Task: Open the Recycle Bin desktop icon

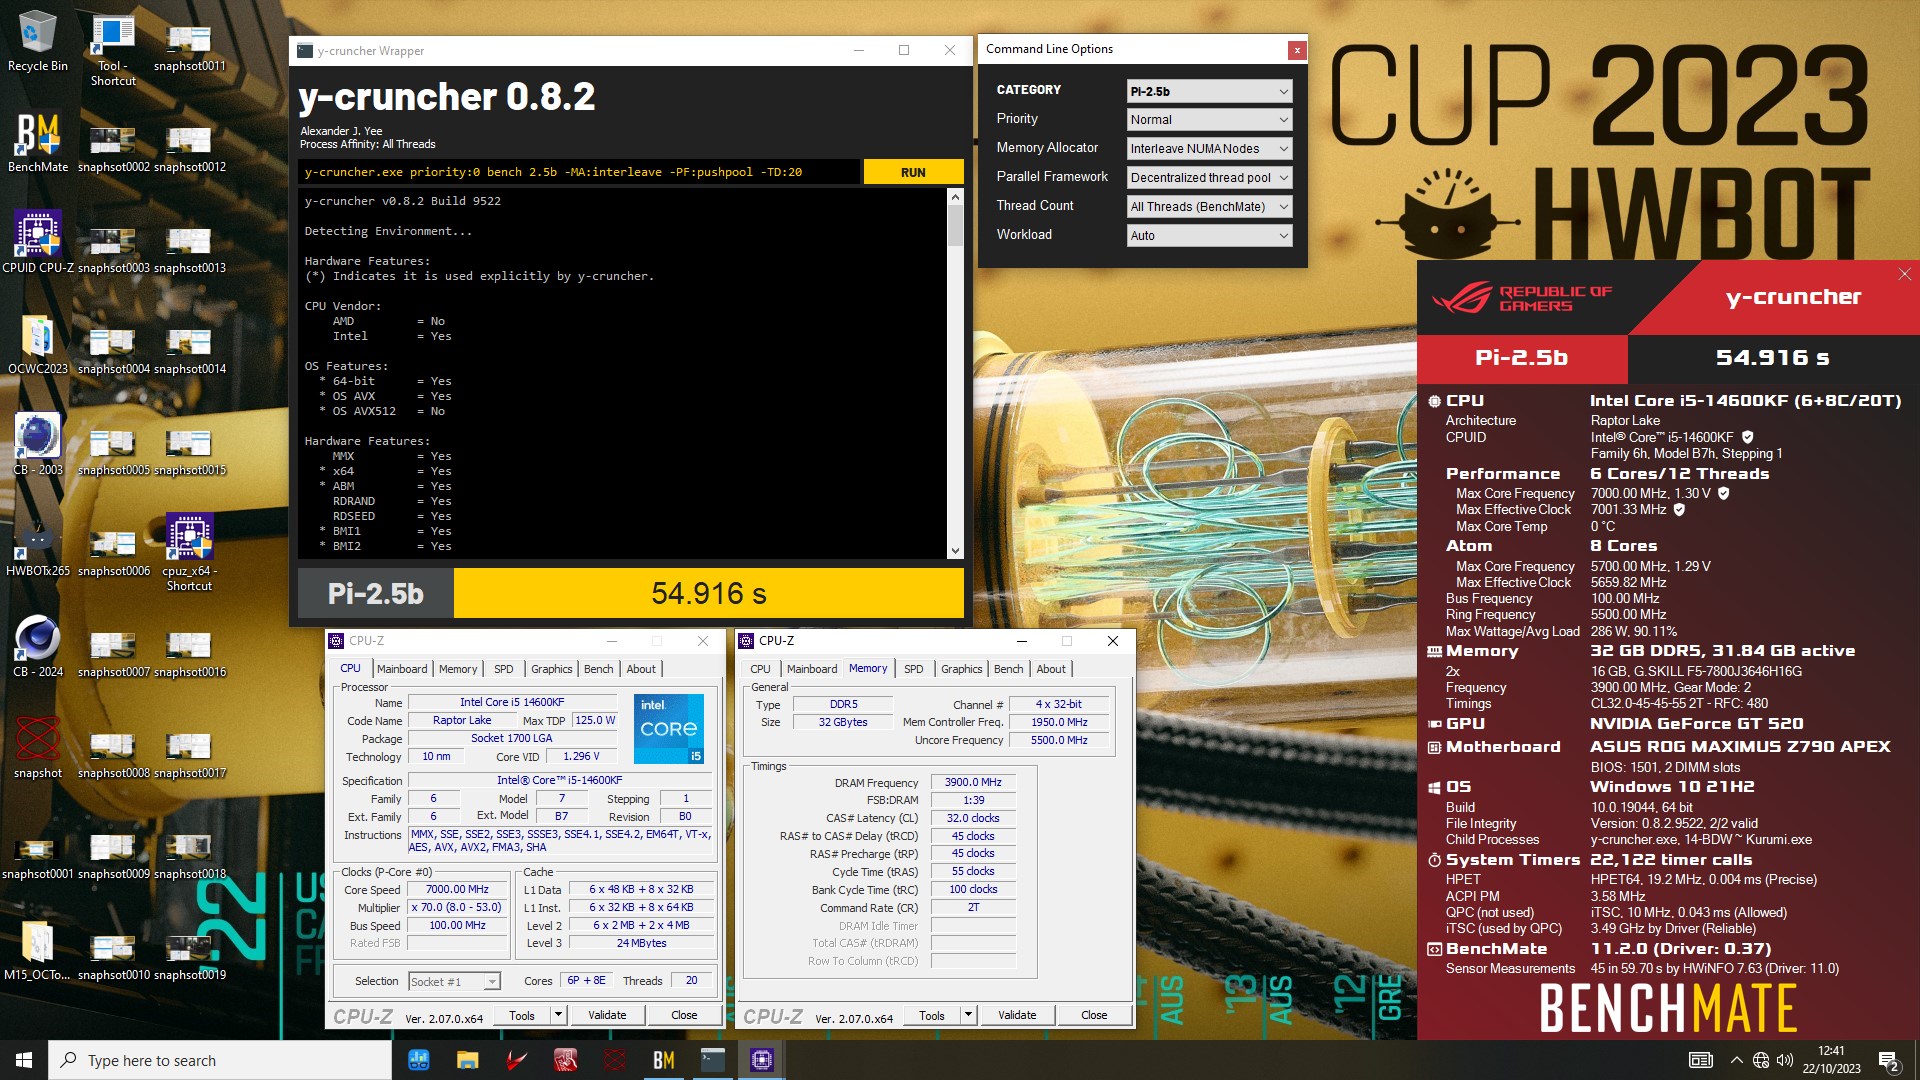Action: point(37,42)
